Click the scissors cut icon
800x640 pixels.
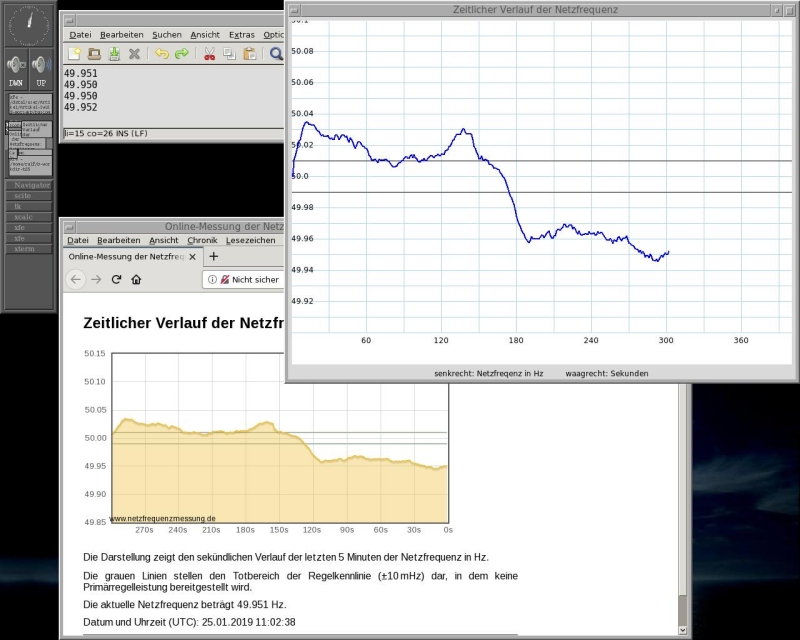pos(210,54)
